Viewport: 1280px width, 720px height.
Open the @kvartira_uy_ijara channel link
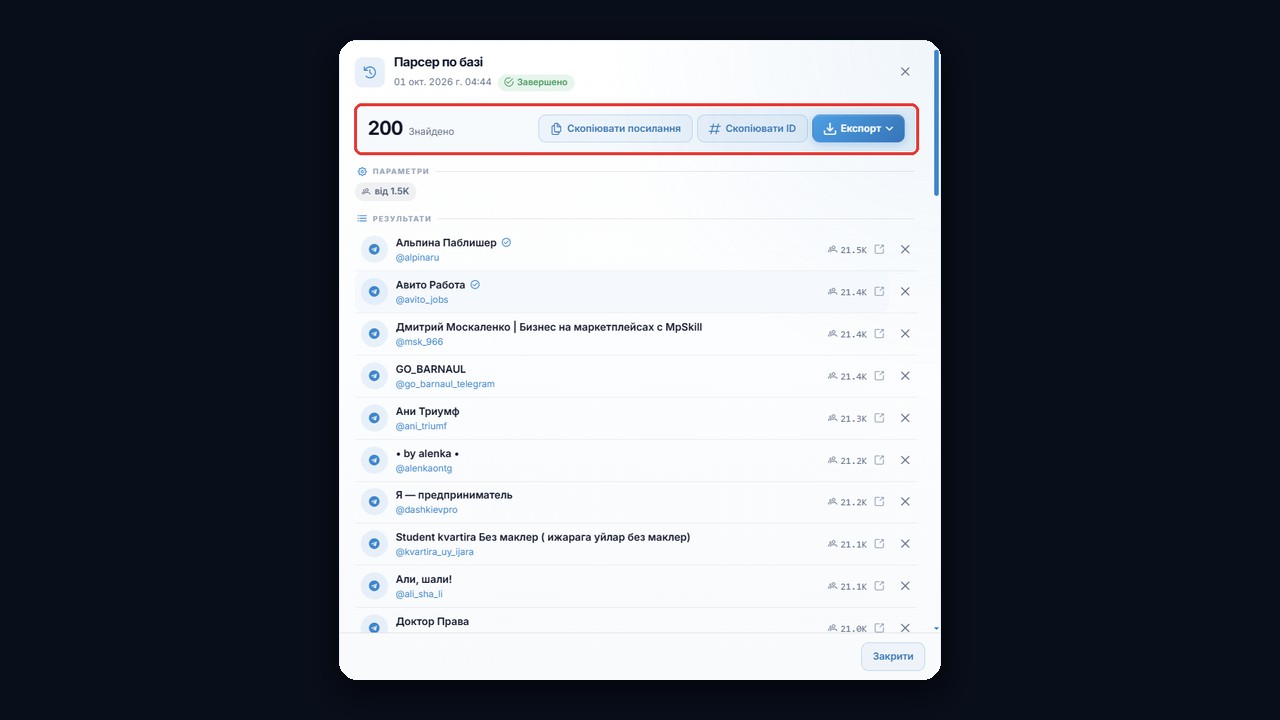click(x=435, y=552)
